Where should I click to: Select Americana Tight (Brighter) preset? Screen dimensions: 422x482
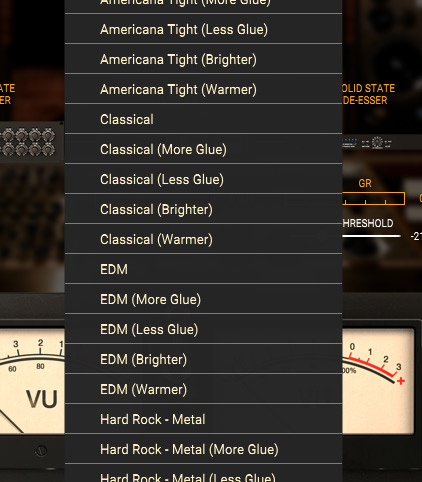[203, 59]
